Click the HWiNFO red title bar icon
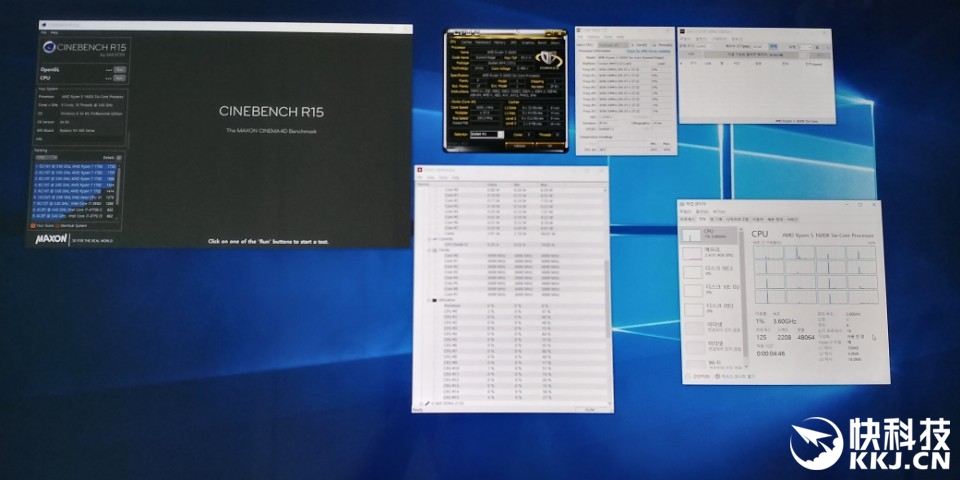This screenshot has width=960, height=480. click(x=419, y=170)
